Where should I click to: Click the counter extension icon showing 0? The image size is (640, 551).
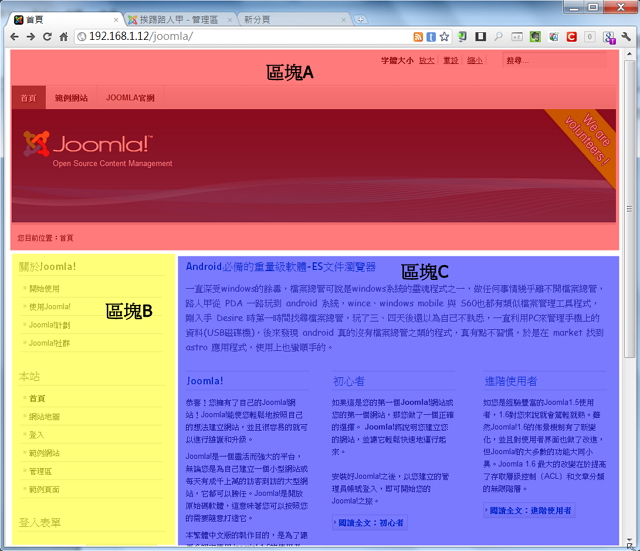tap(589, 37)
